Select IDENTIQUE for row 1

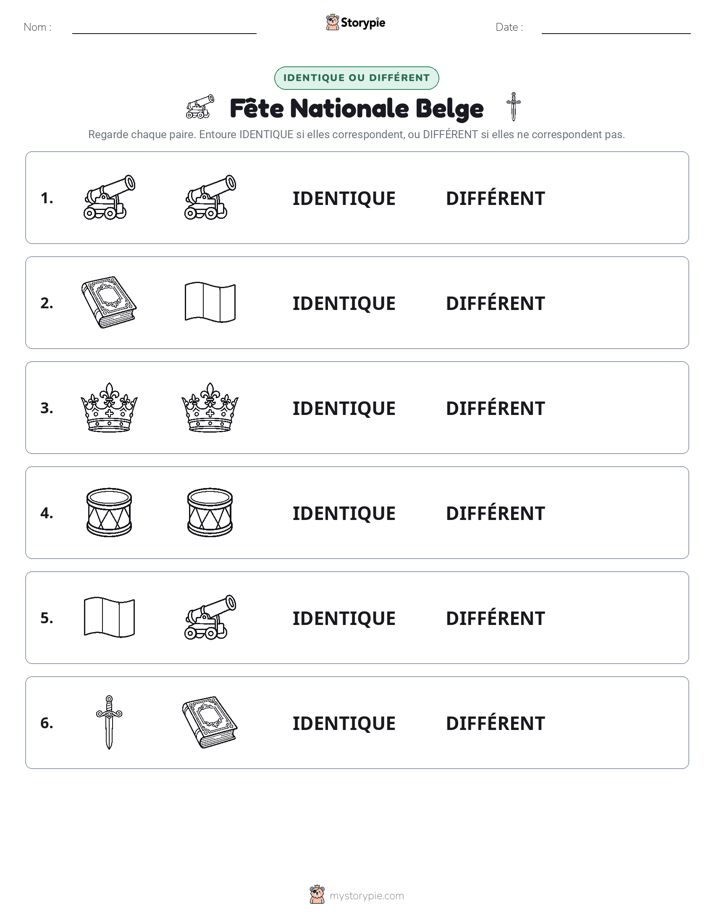[x=344, y=199]
